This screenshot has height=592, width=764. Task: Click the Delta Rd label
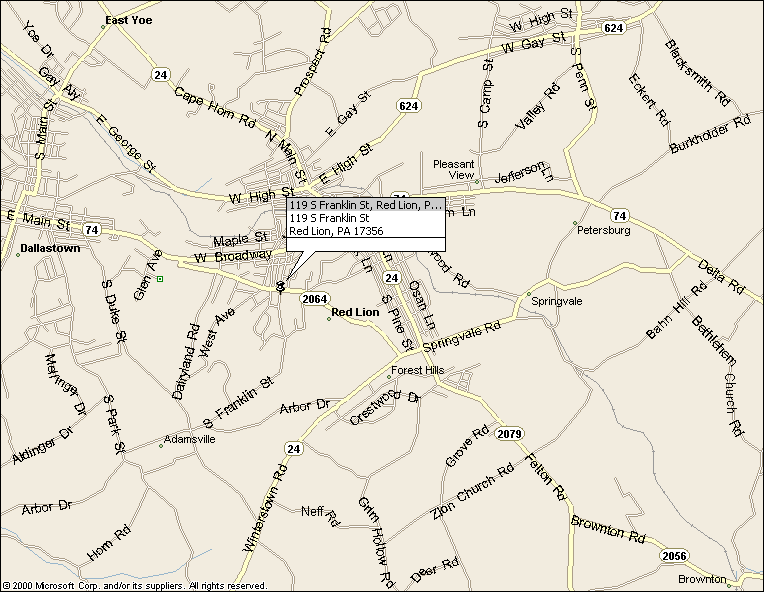pos(721,277)
